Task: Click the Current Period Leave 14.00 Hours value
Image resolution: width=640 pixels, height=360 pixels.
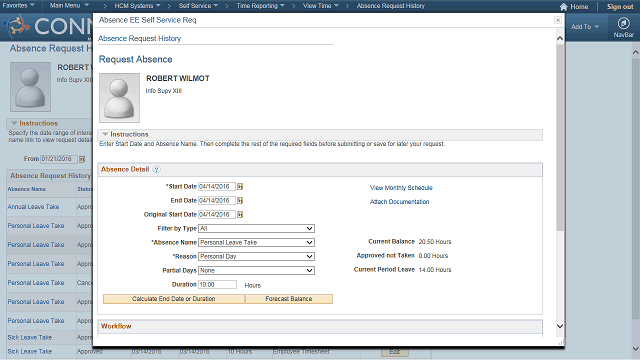Action: pyautogui.click(x=435, y=270)
